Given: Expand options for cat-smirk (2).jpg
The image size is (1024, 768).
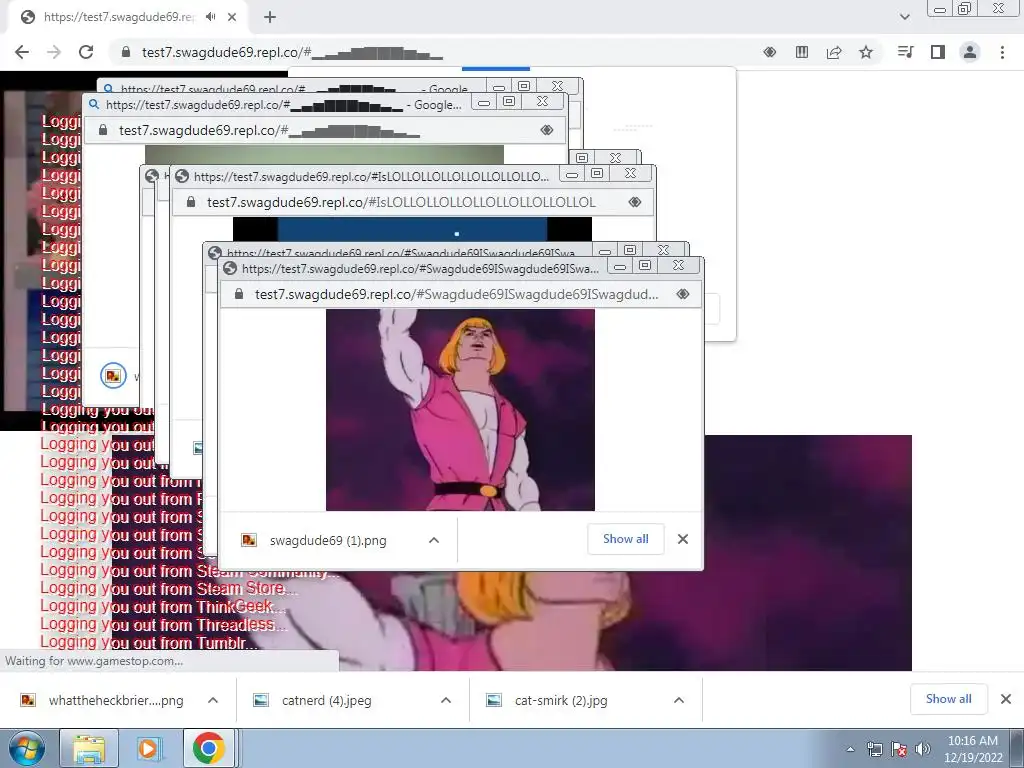Looking at the screenshot, I should tap(679, 700).
